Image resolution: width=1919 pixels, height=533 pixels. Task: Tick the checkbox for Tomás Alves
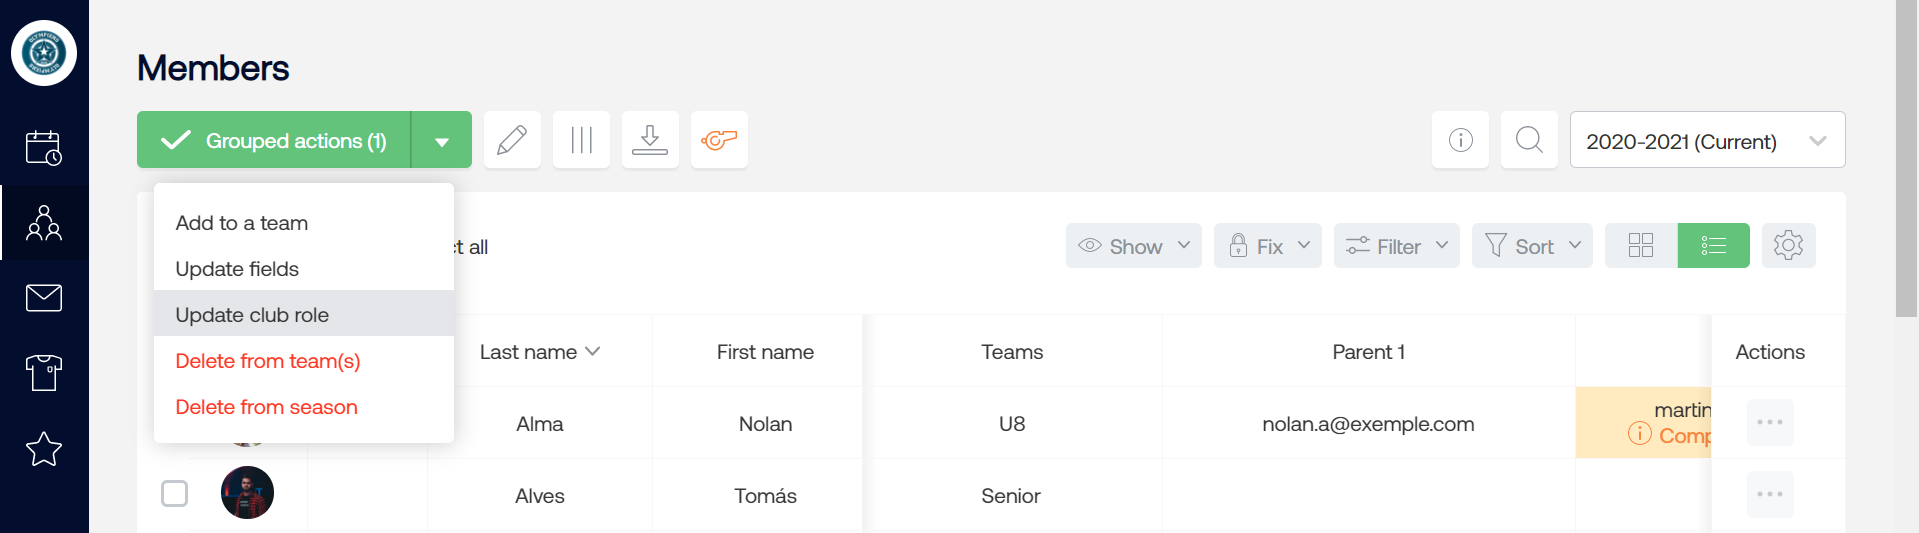click(x=175, y=493)
